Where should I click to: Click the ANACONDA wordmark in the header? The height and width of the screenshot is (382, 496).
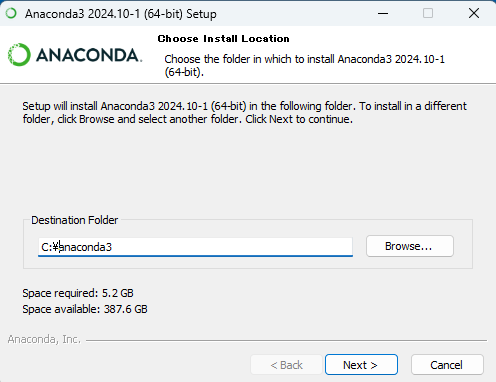[x=89, y=55]
